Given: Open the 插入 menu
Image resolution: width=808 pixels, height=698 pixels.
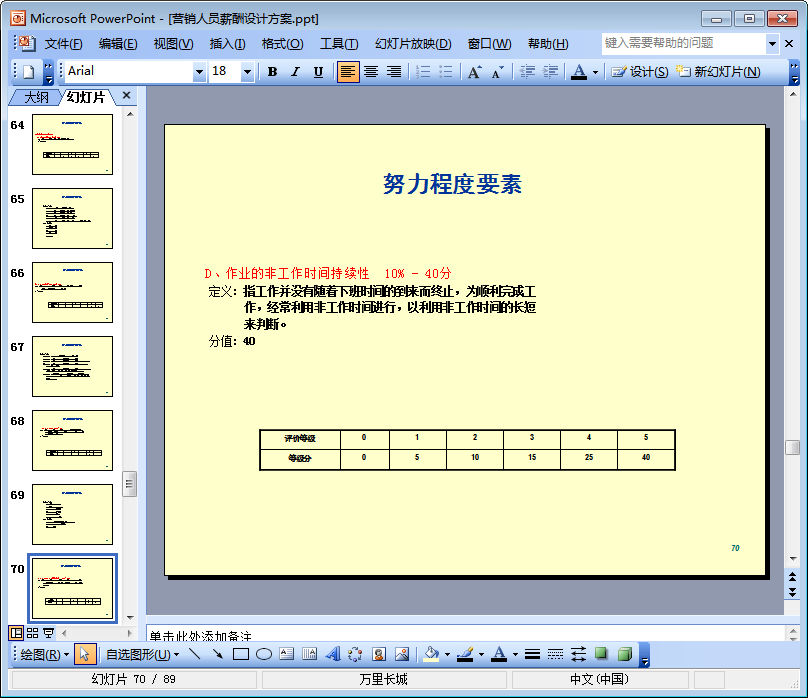Looking at the screenshot, I should 227,44.
